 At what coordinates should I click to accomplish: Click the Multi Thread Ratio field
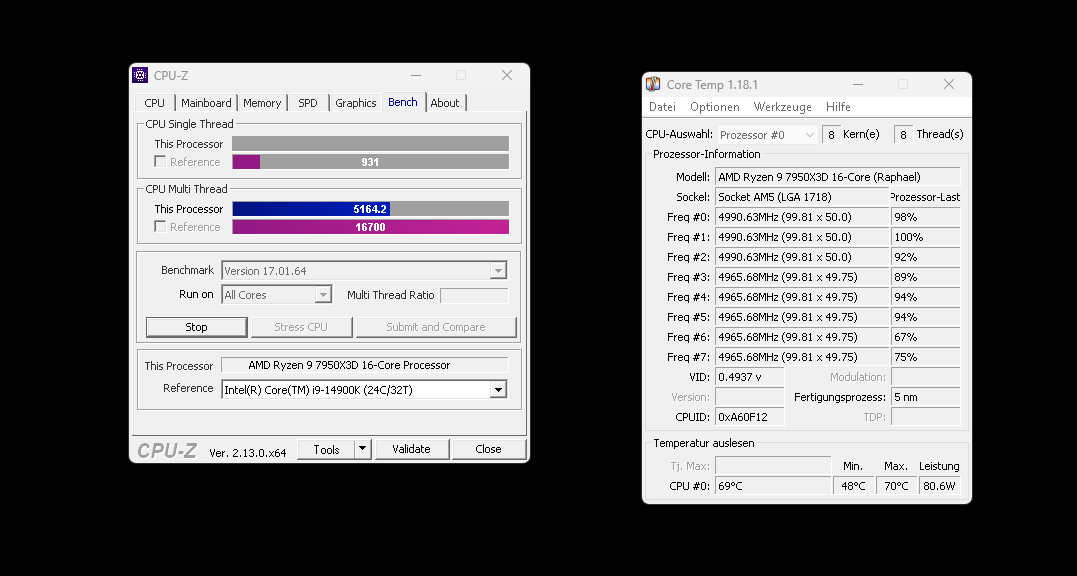[x=474, y=295]
